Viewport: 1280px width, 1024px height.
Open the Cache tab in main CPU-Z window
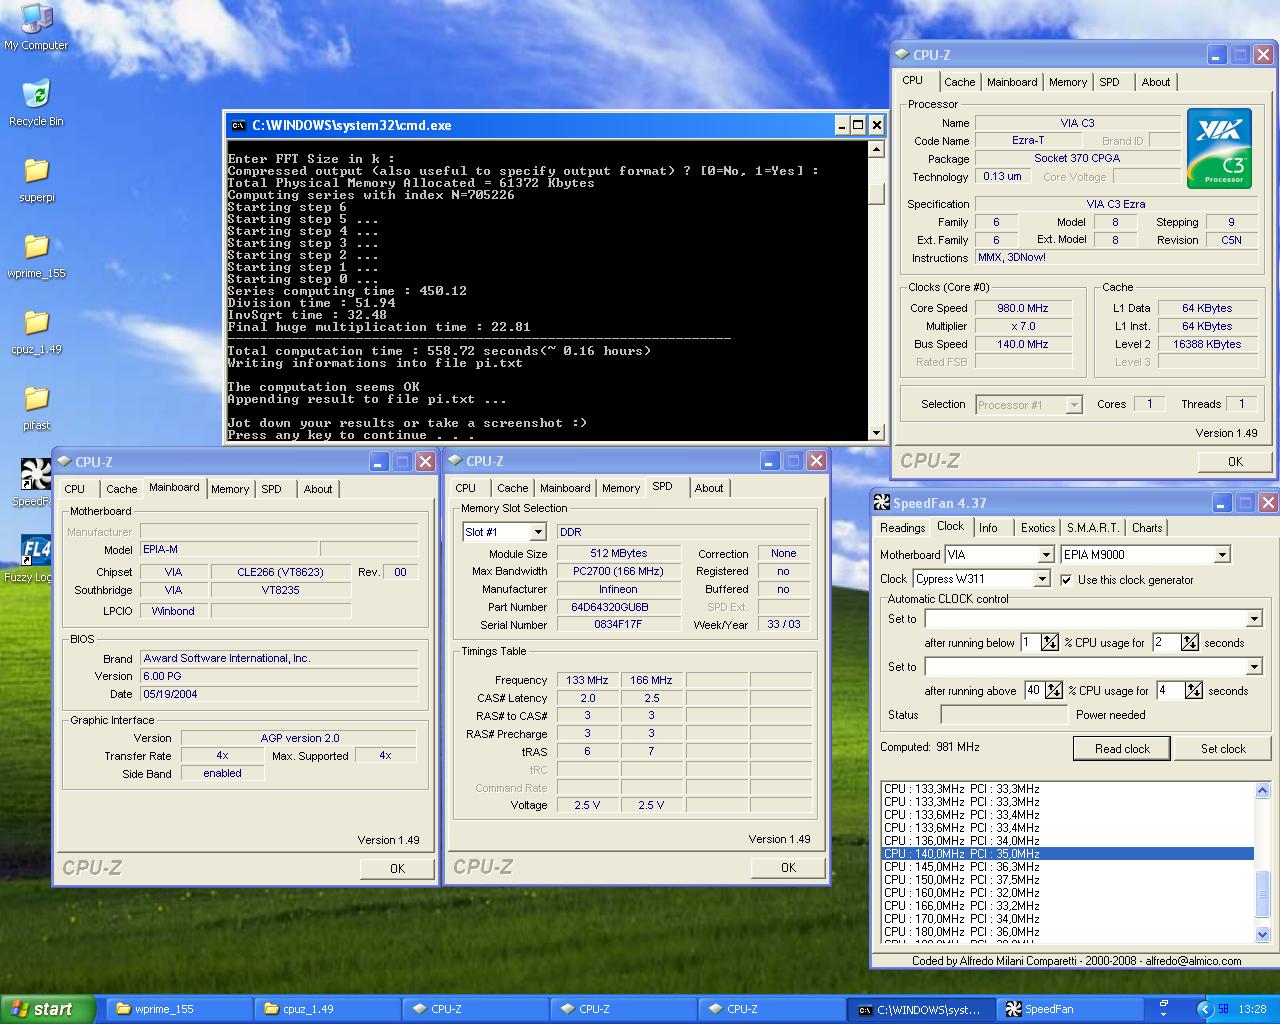click(x=959, y=82)
